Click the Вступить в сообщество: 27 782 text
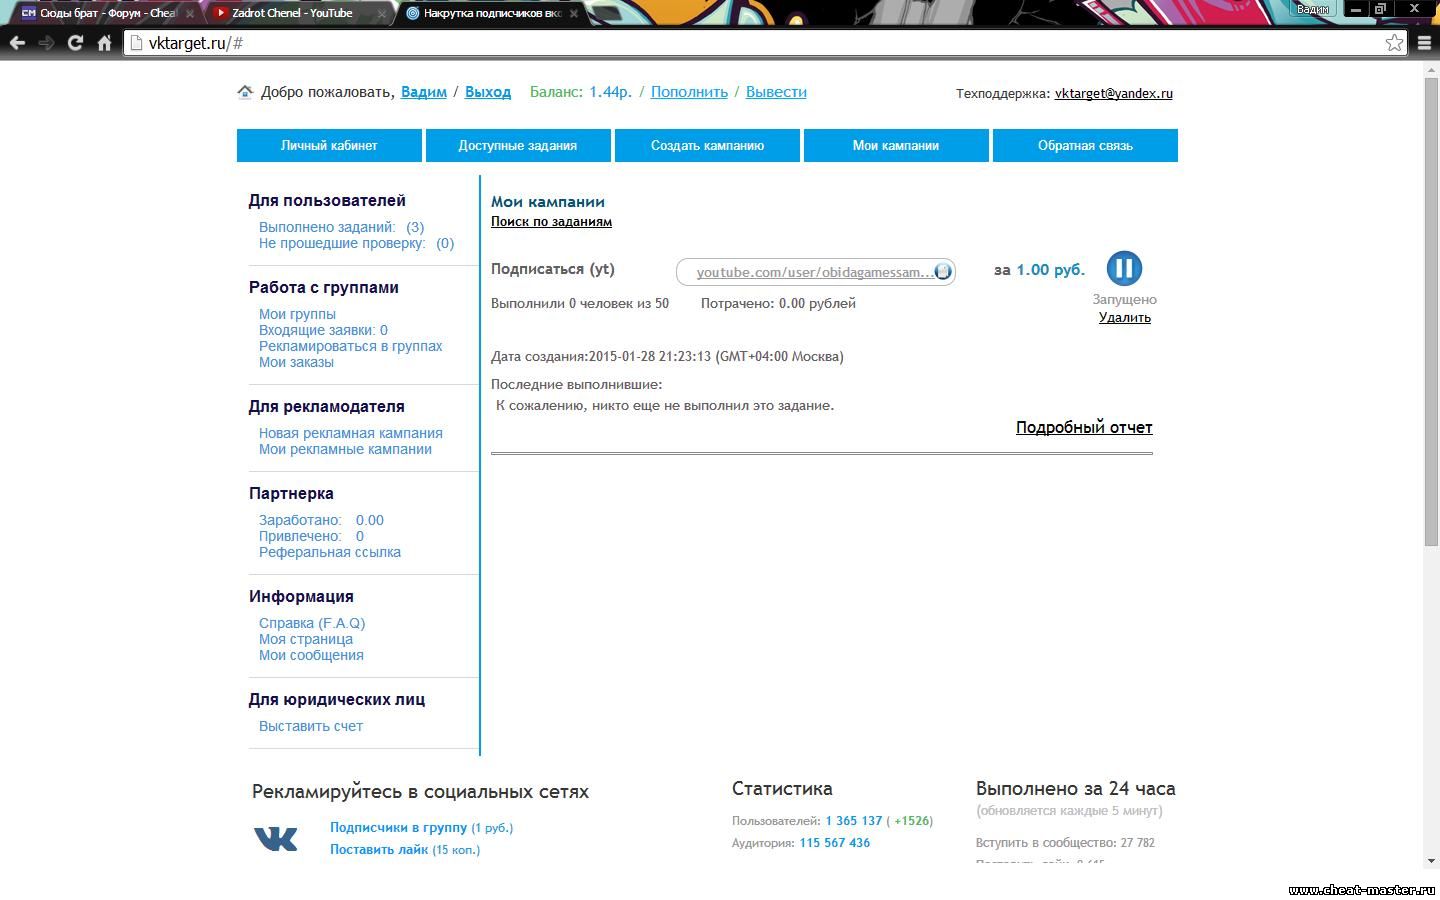The image size is (1440, 900). (x=1065, y=843)
